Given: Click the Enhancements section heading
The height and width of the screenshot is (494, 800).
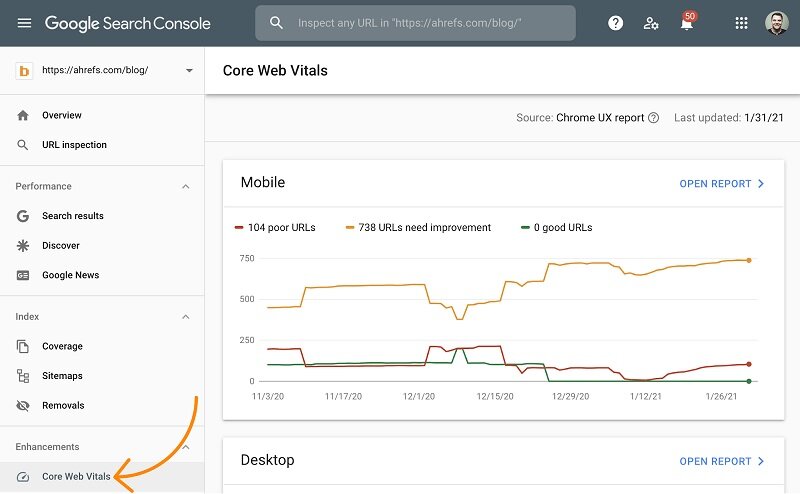Looking at the screenshot, I should 47,447.
